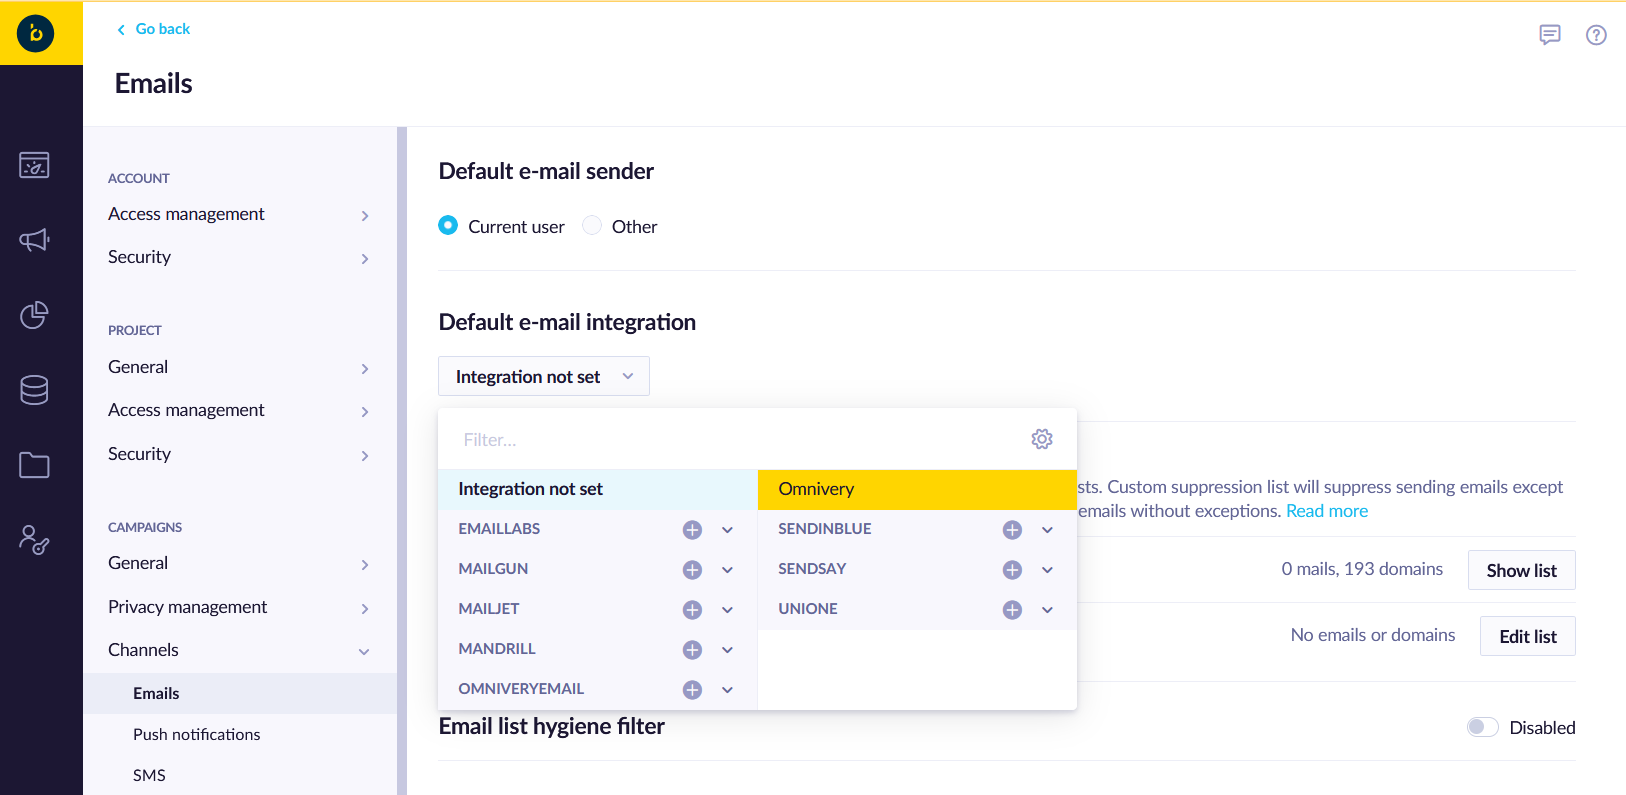1626x795 pixels.
Task: Click the database icon in sidebar
Action: click(34, 390)
